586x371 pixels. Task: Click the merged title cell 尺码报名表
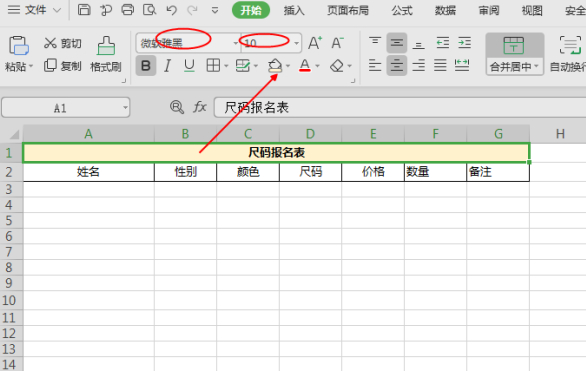pos(276,153)
